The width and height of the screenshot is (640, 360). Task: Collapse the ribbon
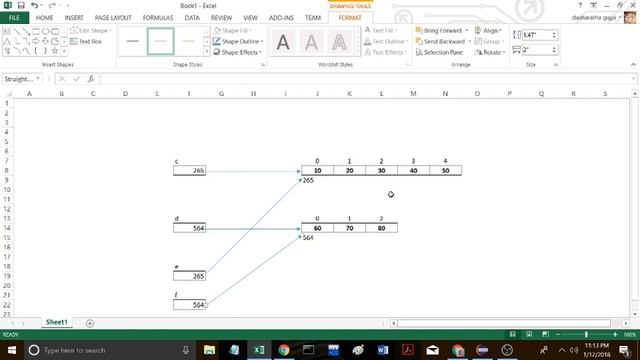[633, 64]
